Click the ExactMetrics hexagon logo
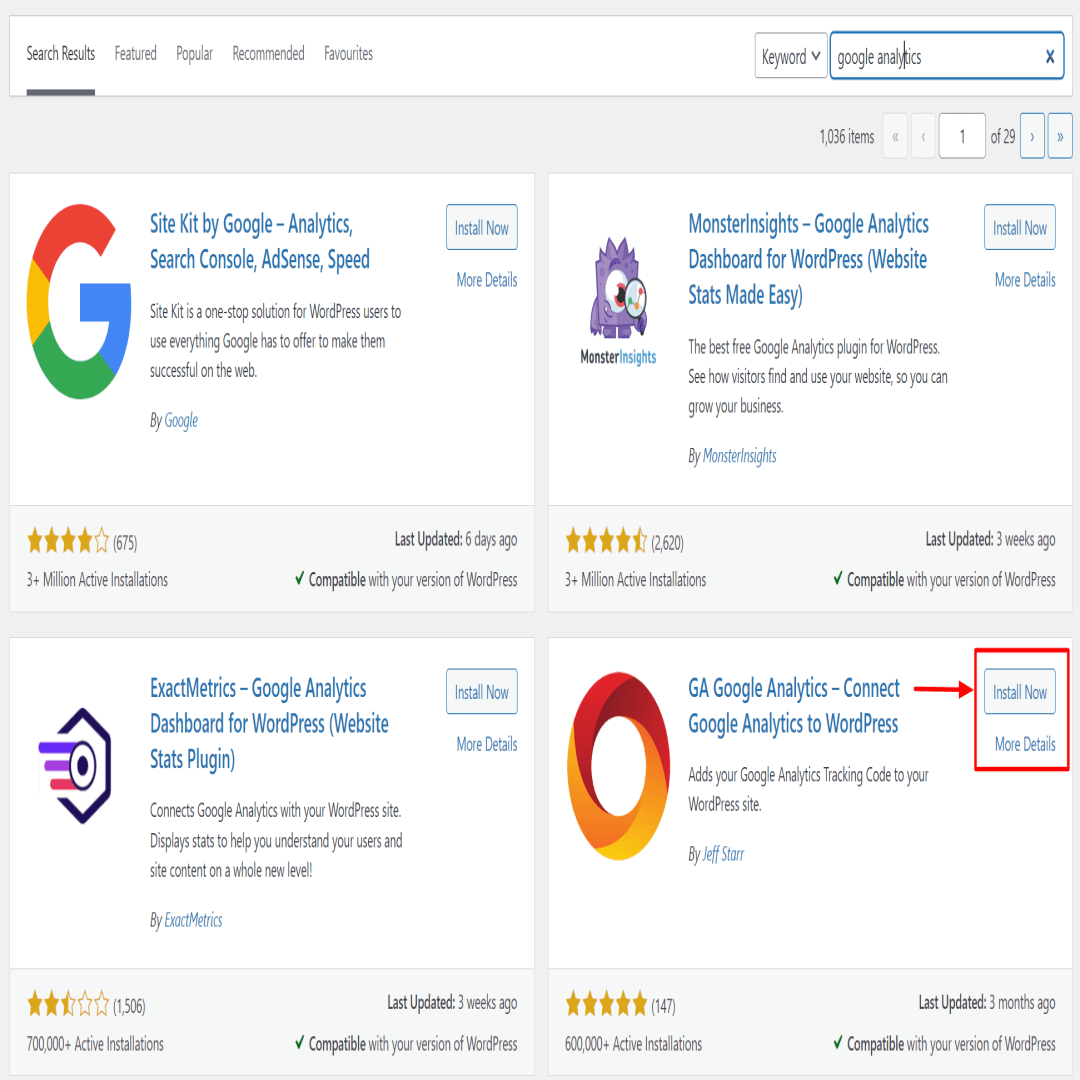The width and height of the screenshot is (1080, 1080). point(76,765)
